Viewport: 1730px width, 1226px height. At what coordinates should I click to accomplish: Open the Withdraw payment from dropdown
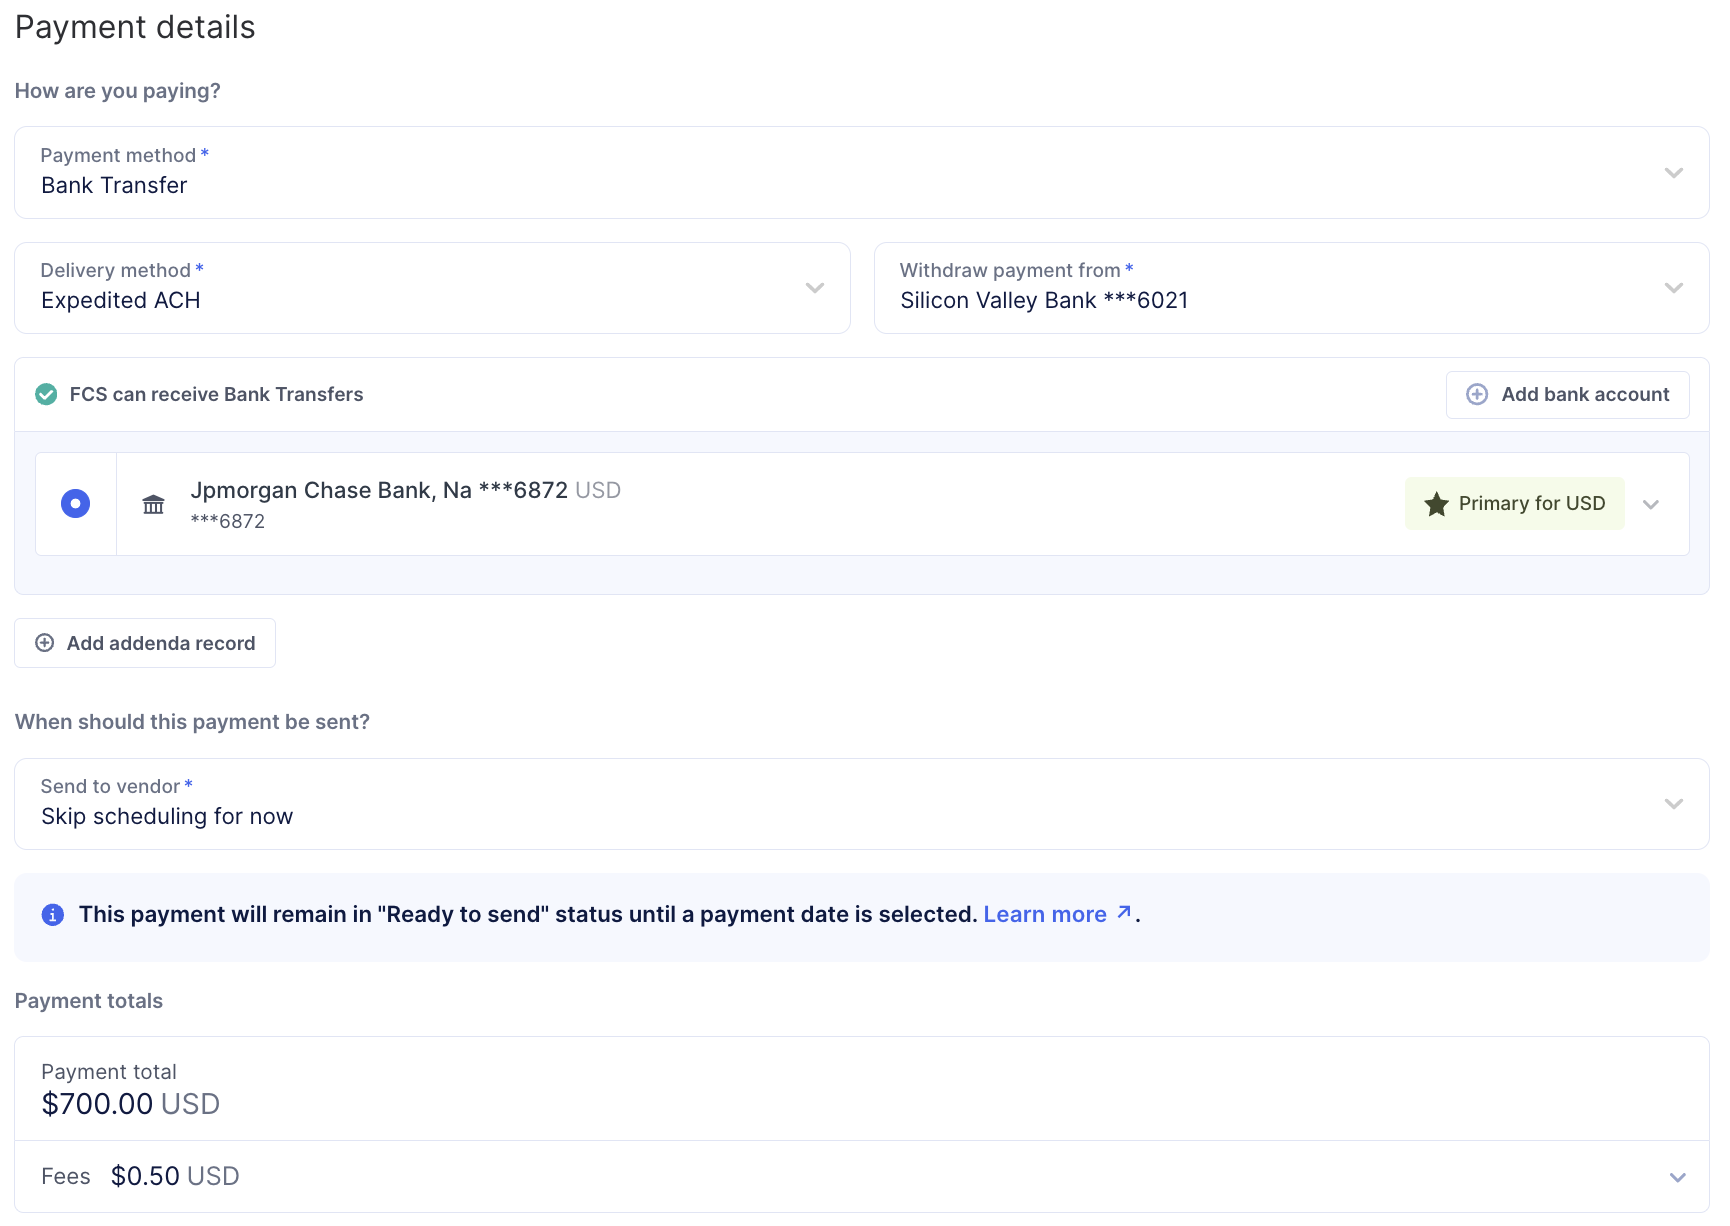pos(1291,288)
